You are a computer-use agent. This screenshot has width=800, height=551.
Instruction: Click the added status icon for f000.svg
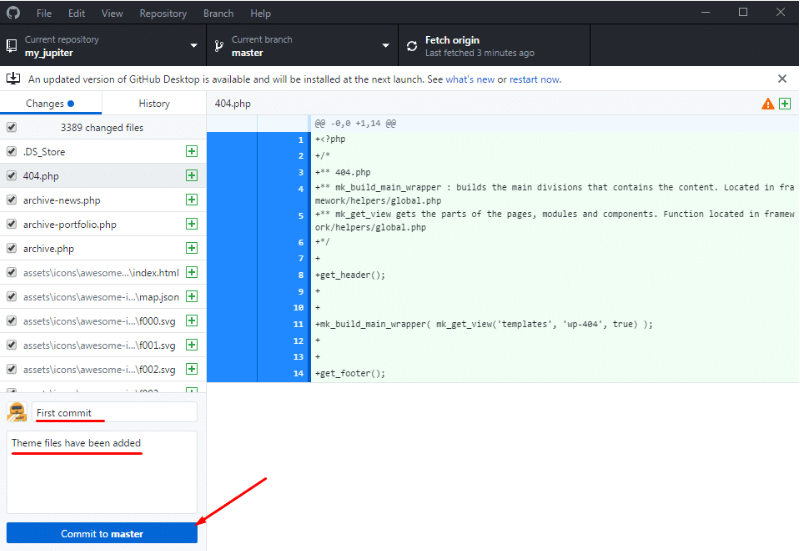coord(192,320)
